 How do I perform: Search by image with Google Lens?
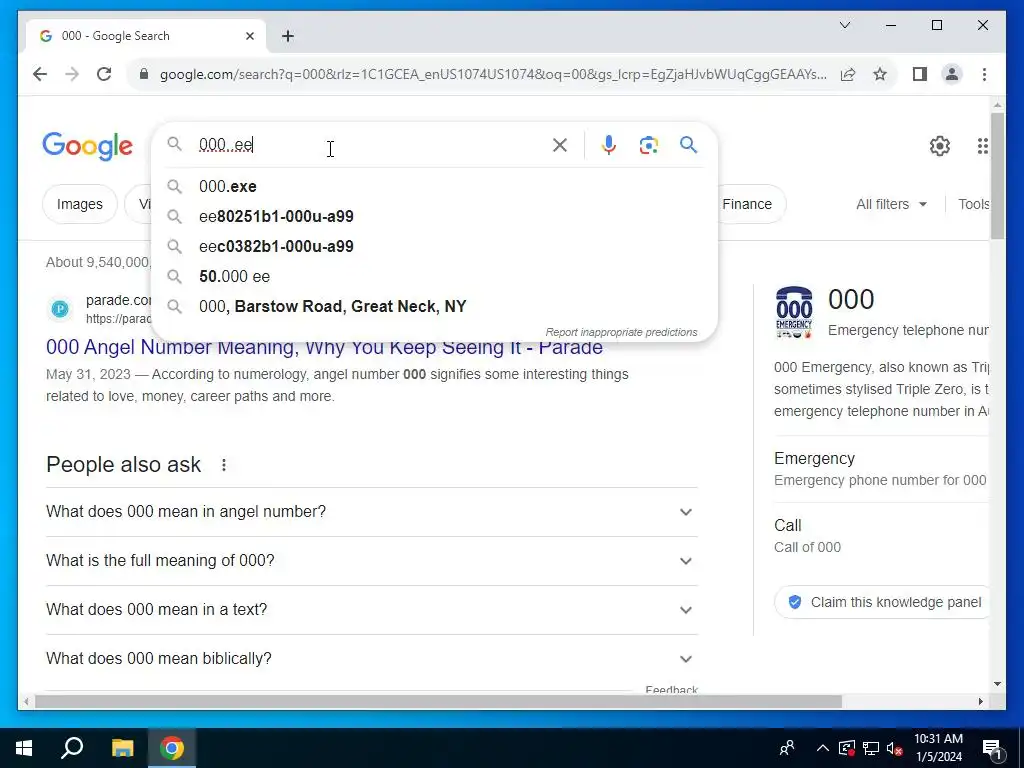[648, 145]
